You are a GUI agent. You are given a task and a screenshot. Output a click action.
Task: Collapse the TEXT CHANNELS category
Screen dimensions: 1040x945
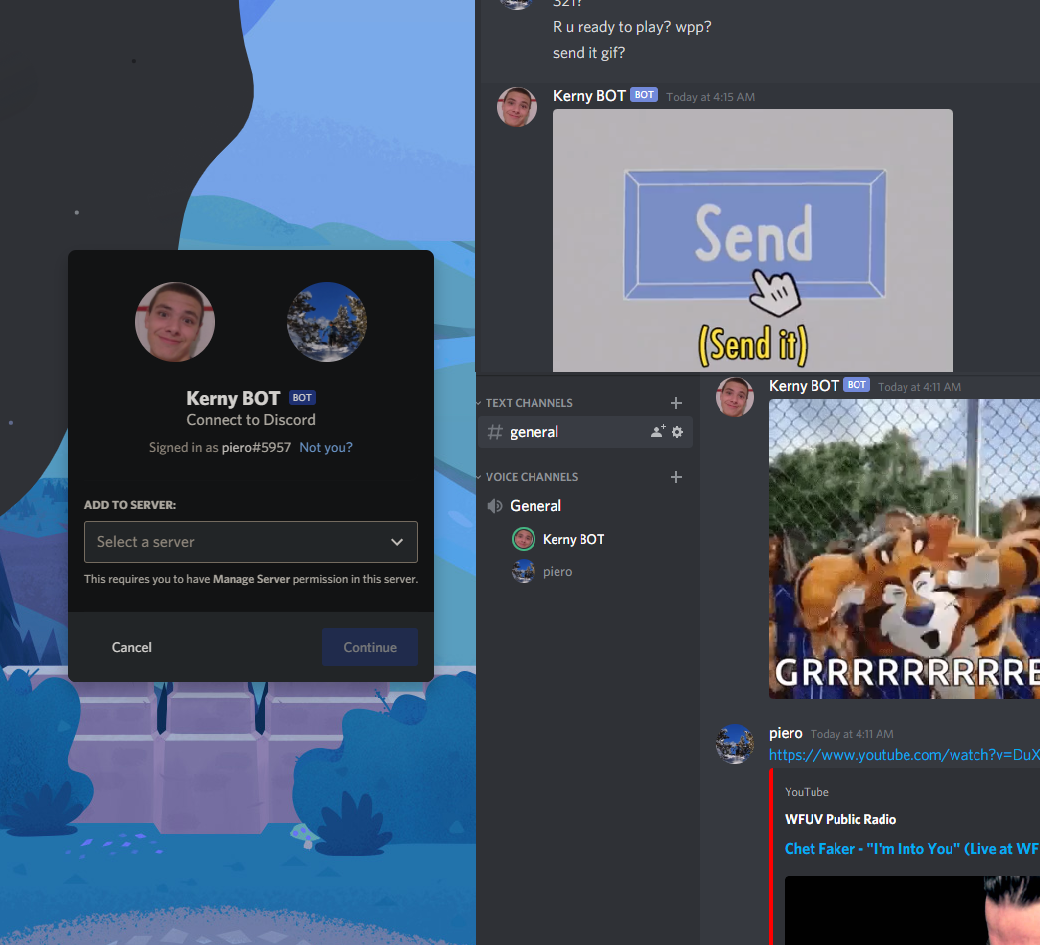pyautogui.click(x=528, y=403)
